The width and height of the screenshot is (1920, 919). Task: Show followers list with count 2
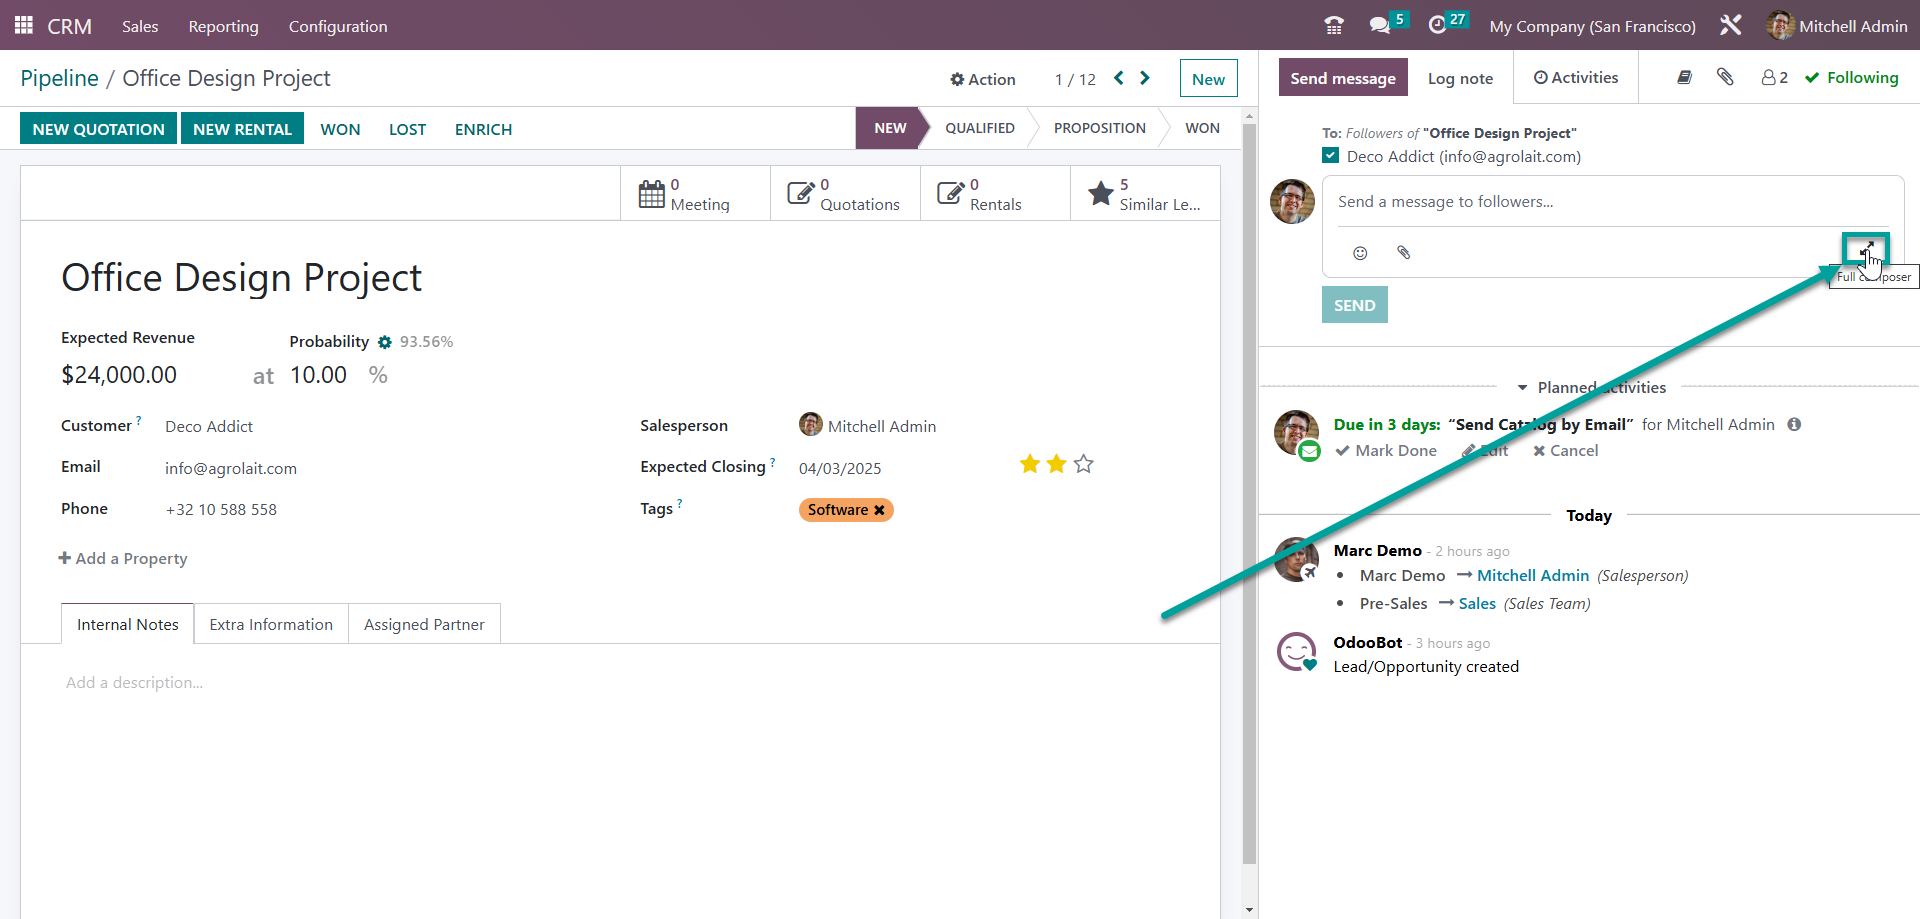(1775, 77)
